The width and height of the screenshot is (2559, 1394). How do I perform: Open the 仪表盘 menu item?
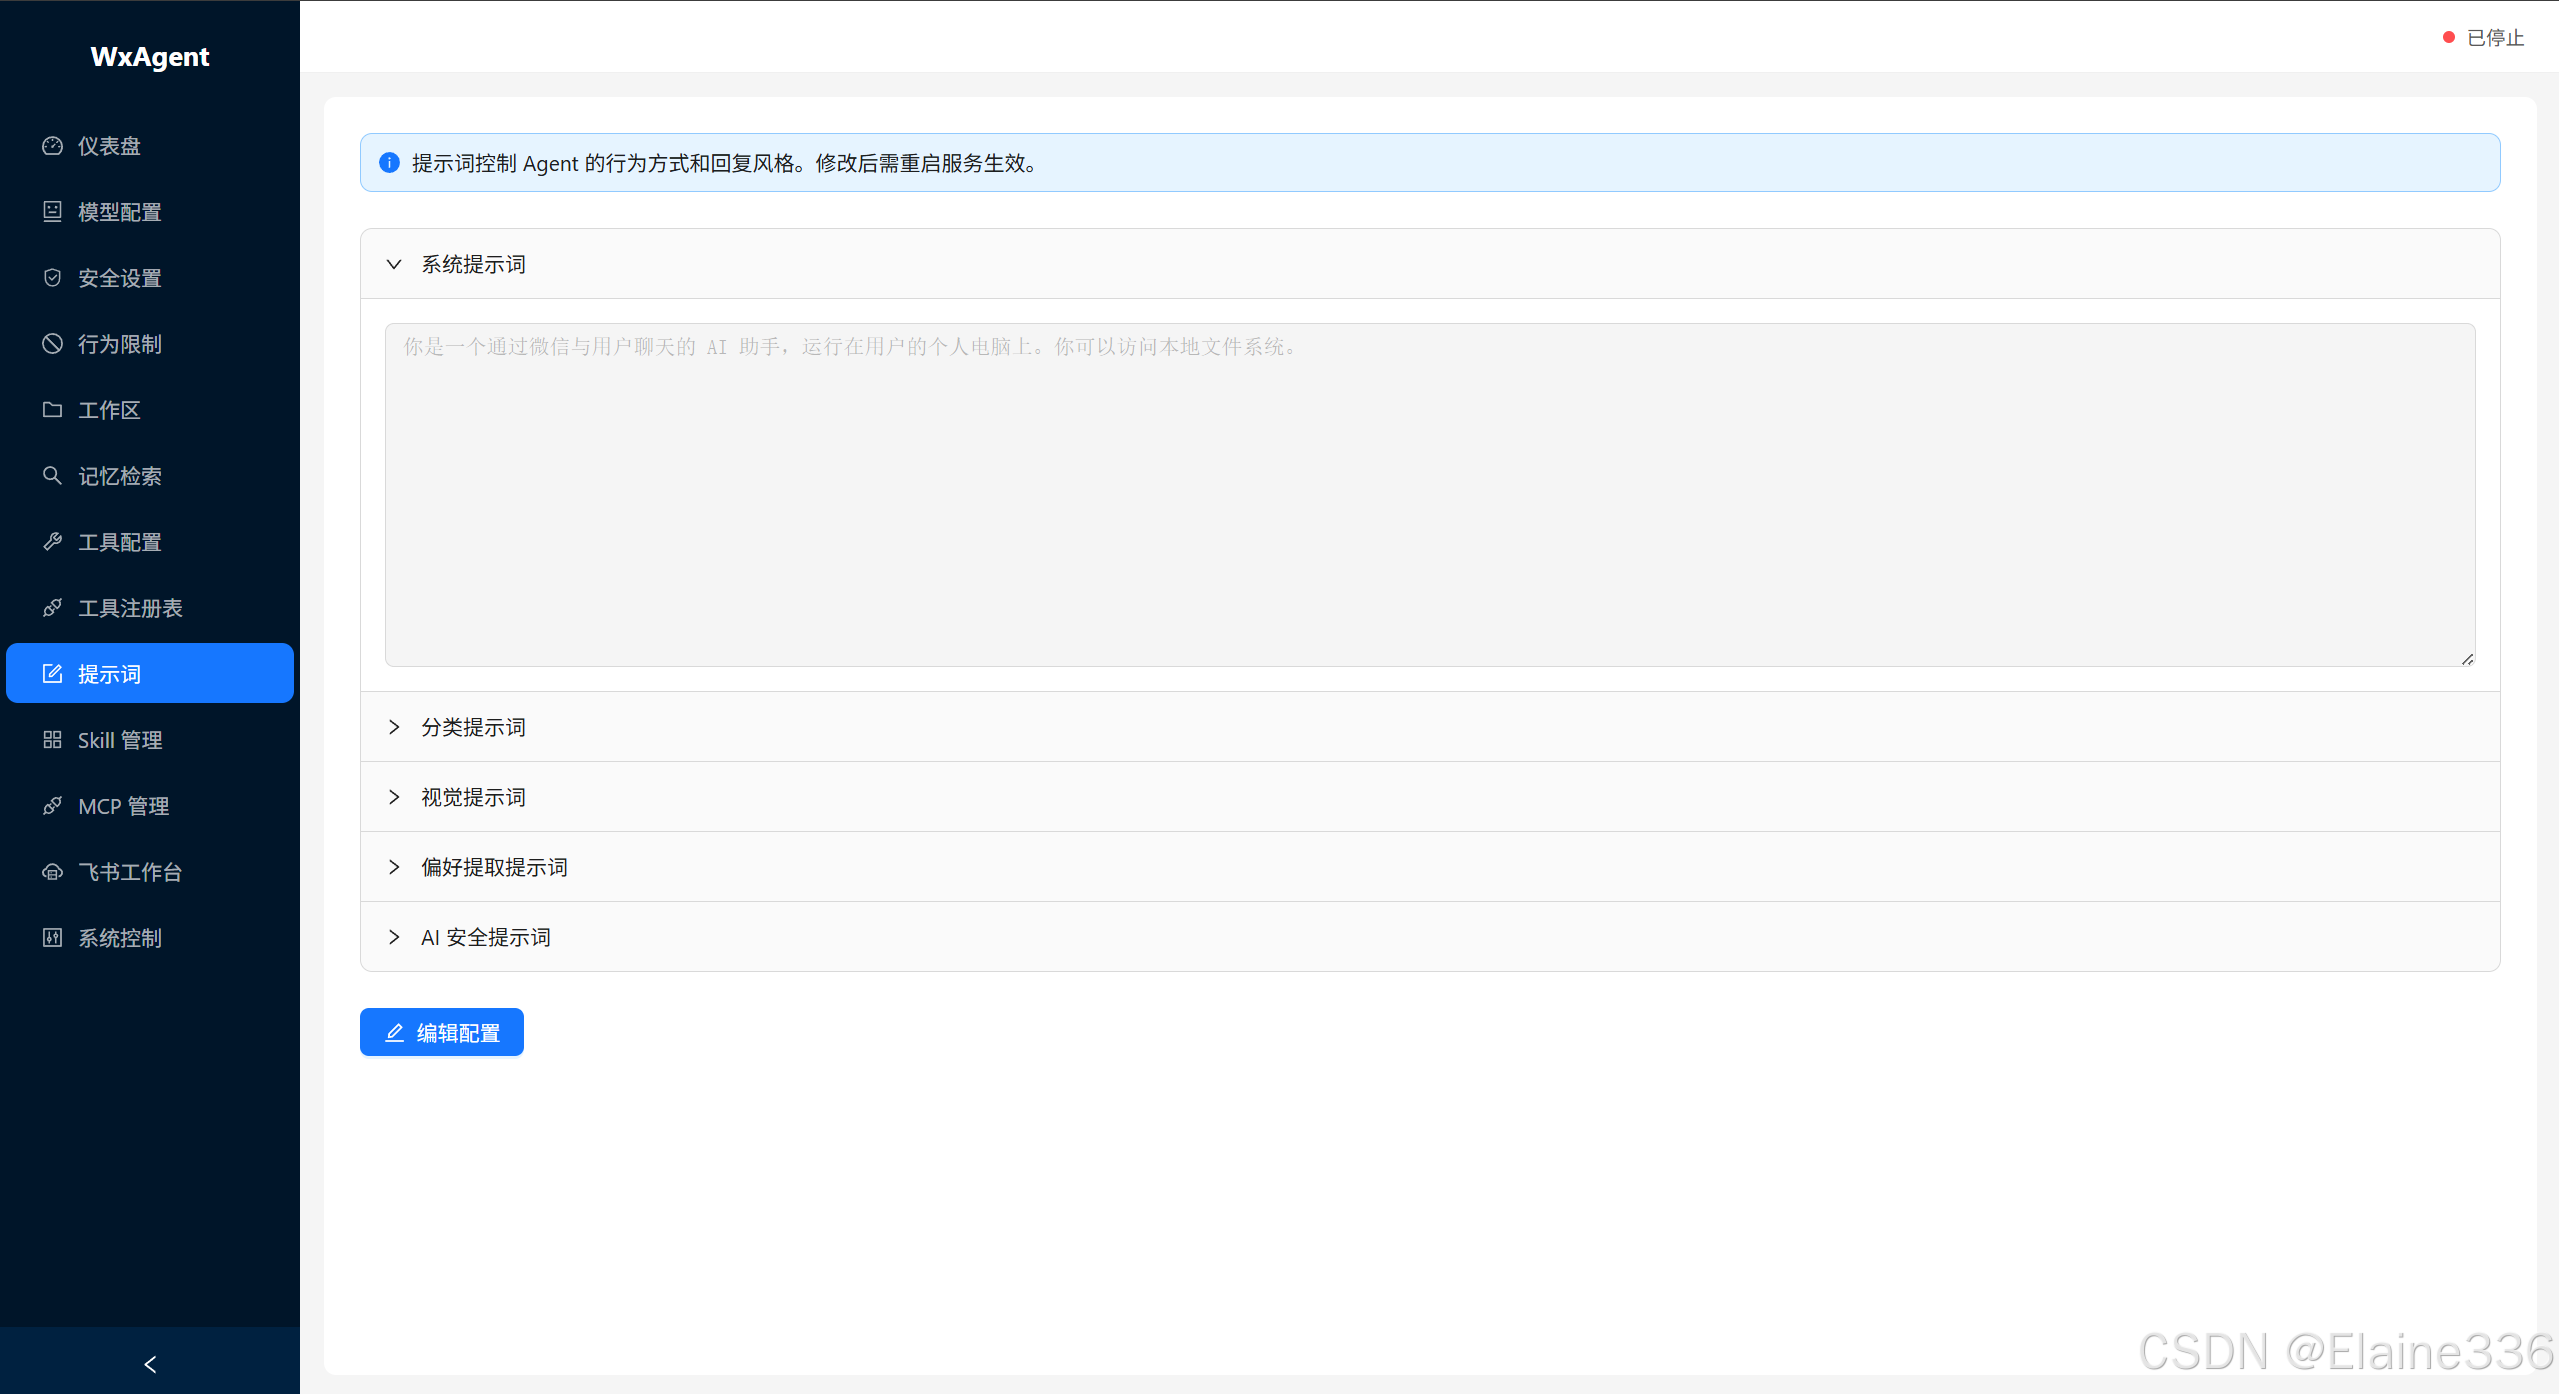tap(150, 146)
